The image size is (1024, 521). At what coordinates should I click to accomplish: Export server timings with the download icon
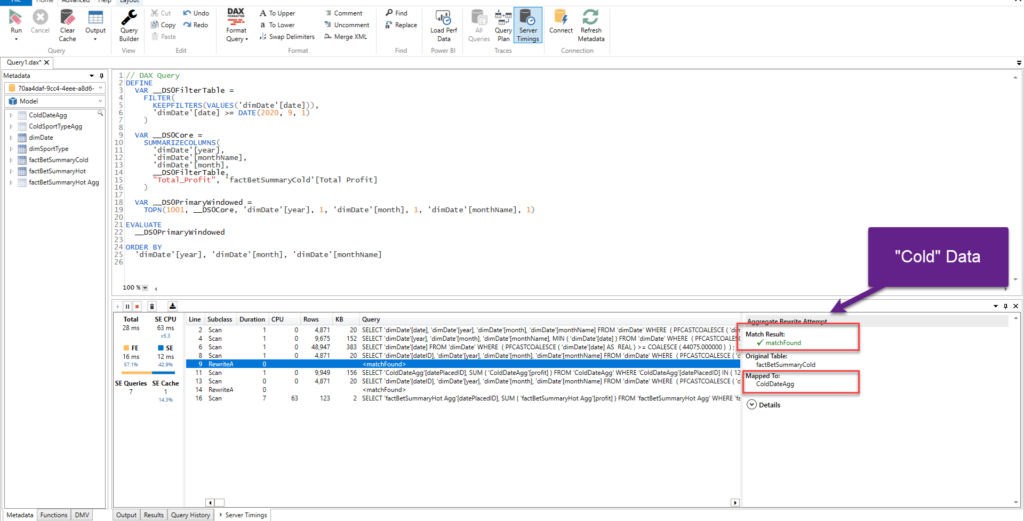[x=172, y=306]
